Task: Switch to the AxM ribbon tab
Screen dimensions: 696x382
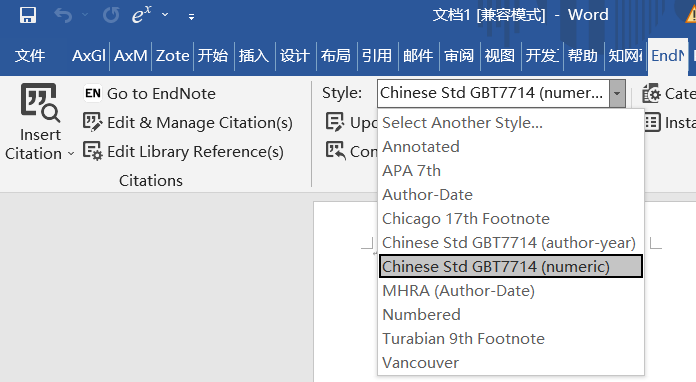Action: [x=130, y=56]
